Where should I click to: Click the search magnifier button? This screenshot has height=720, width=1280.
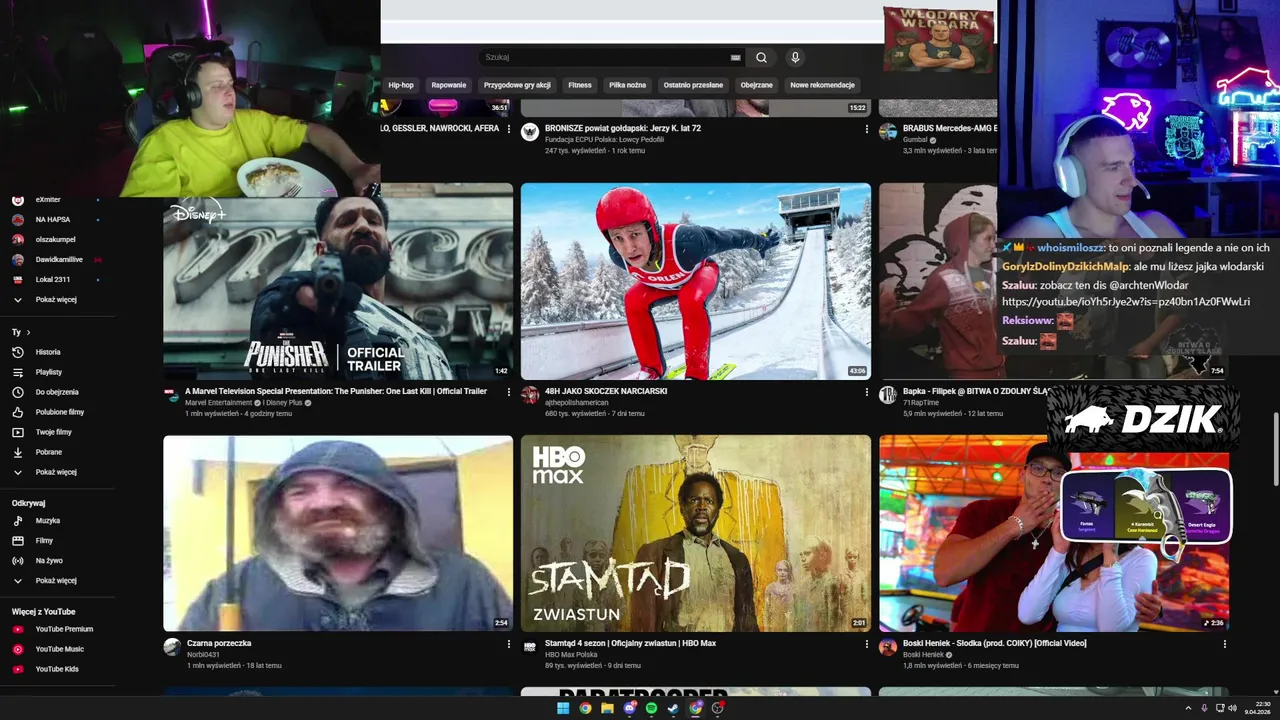(x=761, y=58)
